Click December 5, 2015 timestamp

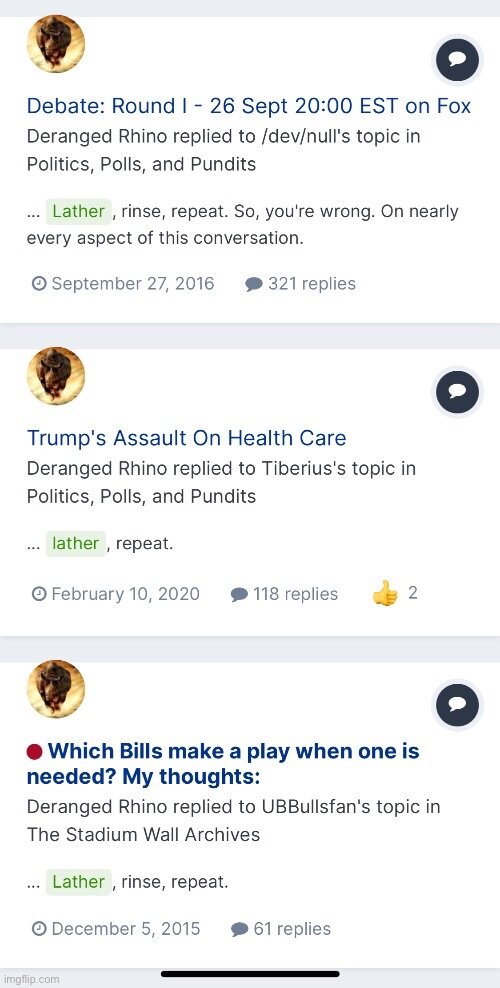(116, 929)
